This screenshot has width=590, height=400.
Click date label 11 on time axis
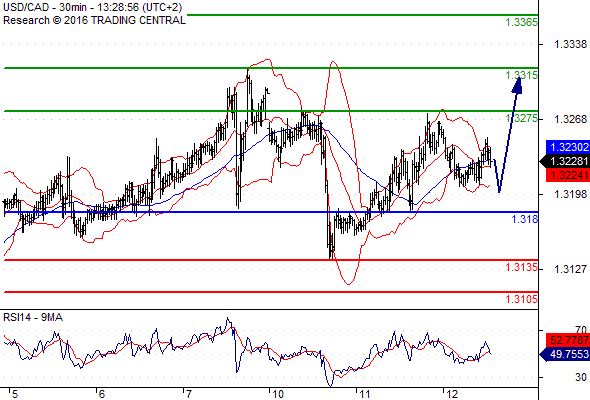coord(364,394)
